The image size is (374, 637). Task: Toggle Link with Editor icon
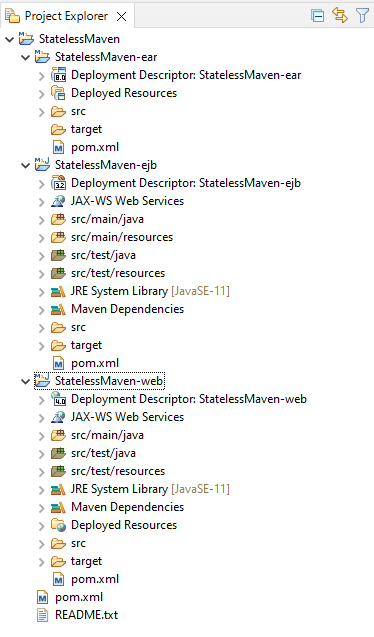339,15
